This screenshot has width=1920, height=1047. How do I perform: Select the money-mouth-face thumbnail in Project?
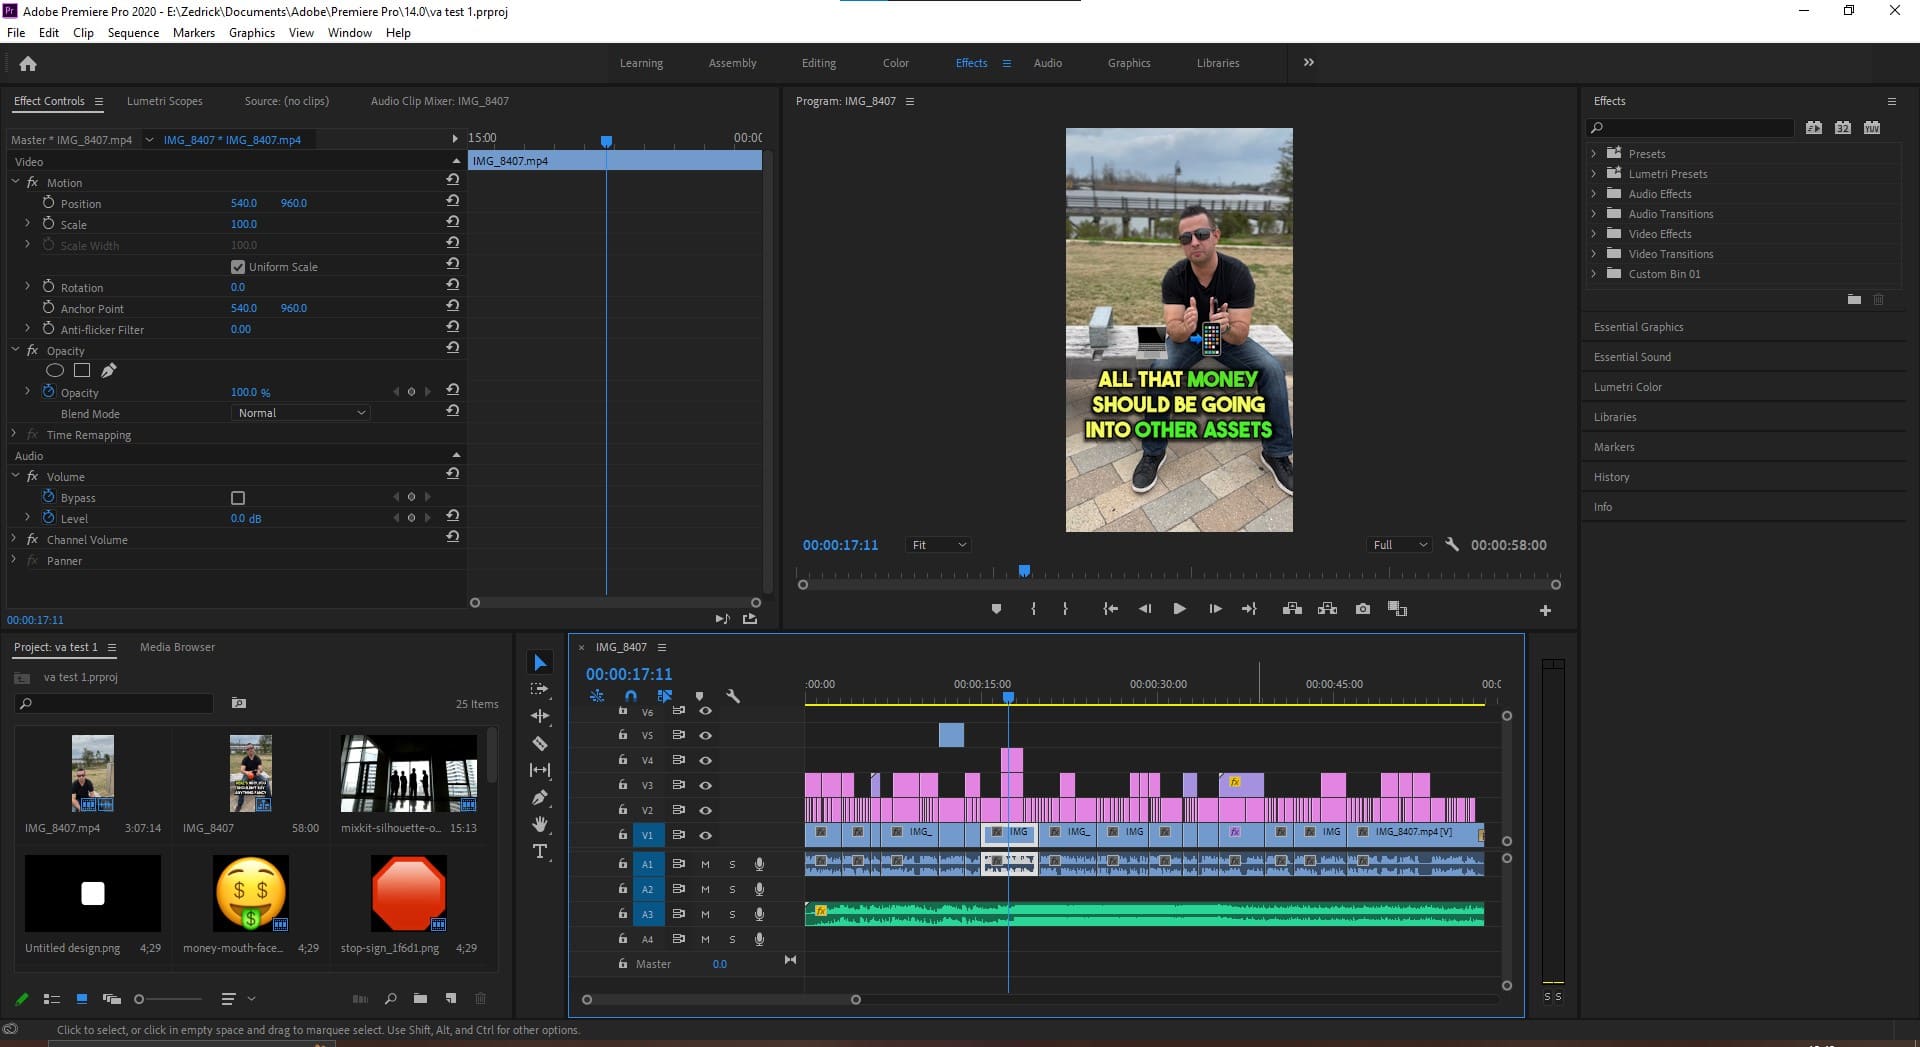(x=251, y=893)
